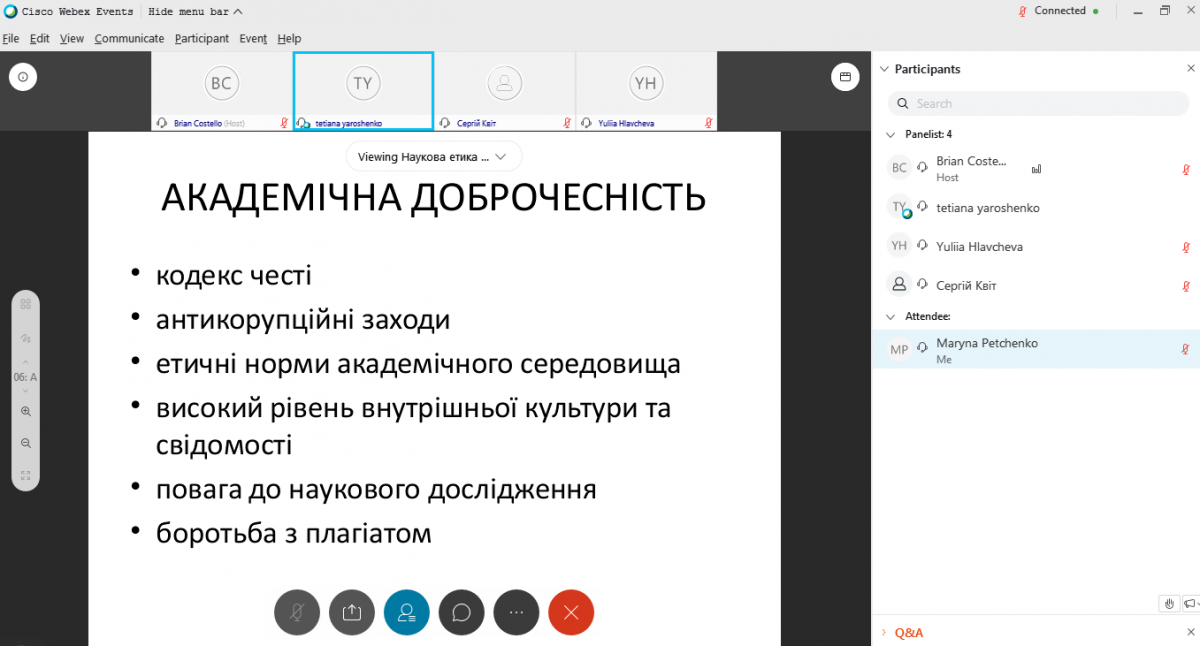
Task: Zoom in on the shared slide
Action: click(26, 411)
